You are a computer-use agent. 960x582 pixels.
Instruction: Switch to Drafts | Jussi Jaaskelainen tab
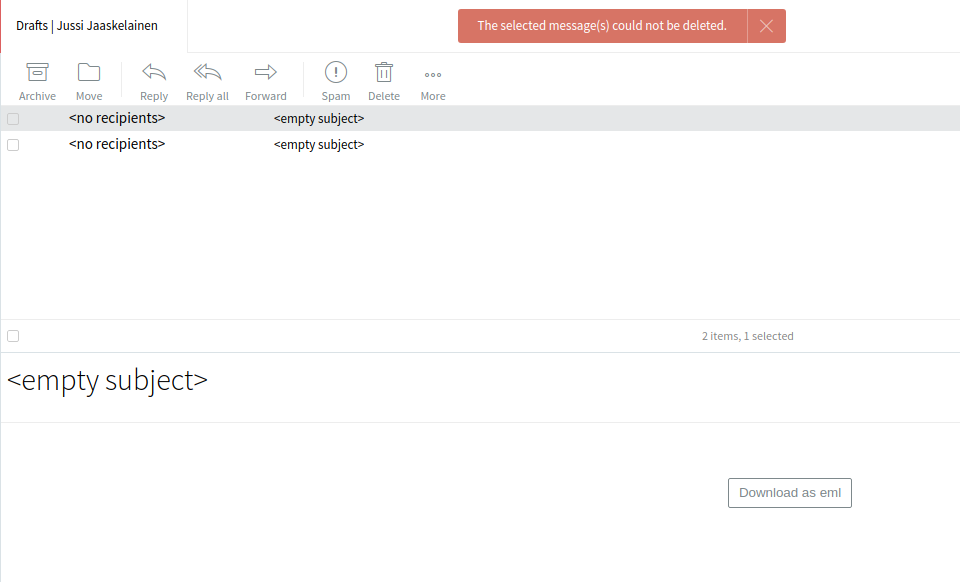coord(87,26)
